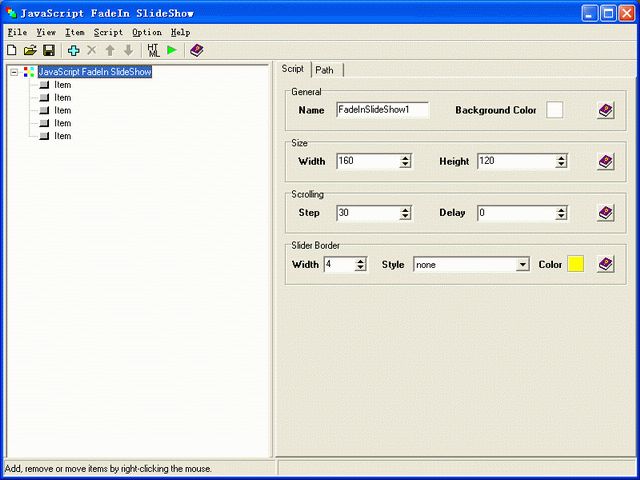The image size is (640, 480).
Task: Click the Width spinner arrows in Size
Action: [405, 161]
